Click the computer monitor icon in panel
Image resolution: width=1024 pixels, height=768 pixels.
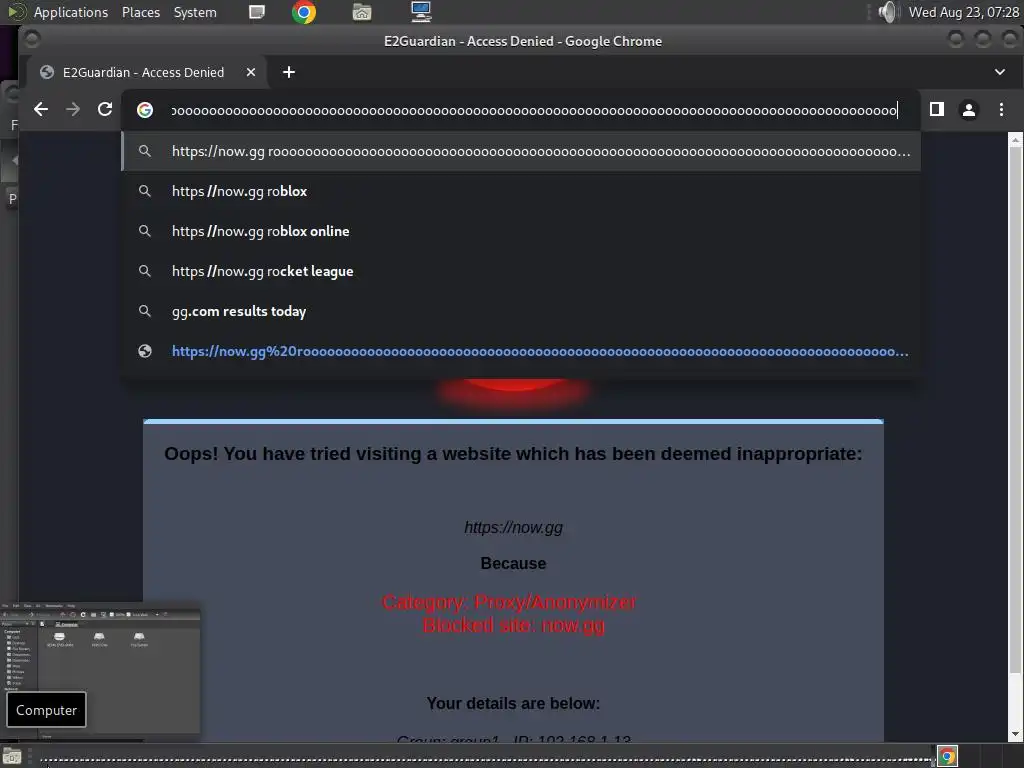pyautogui.click(x=421, y=11)
